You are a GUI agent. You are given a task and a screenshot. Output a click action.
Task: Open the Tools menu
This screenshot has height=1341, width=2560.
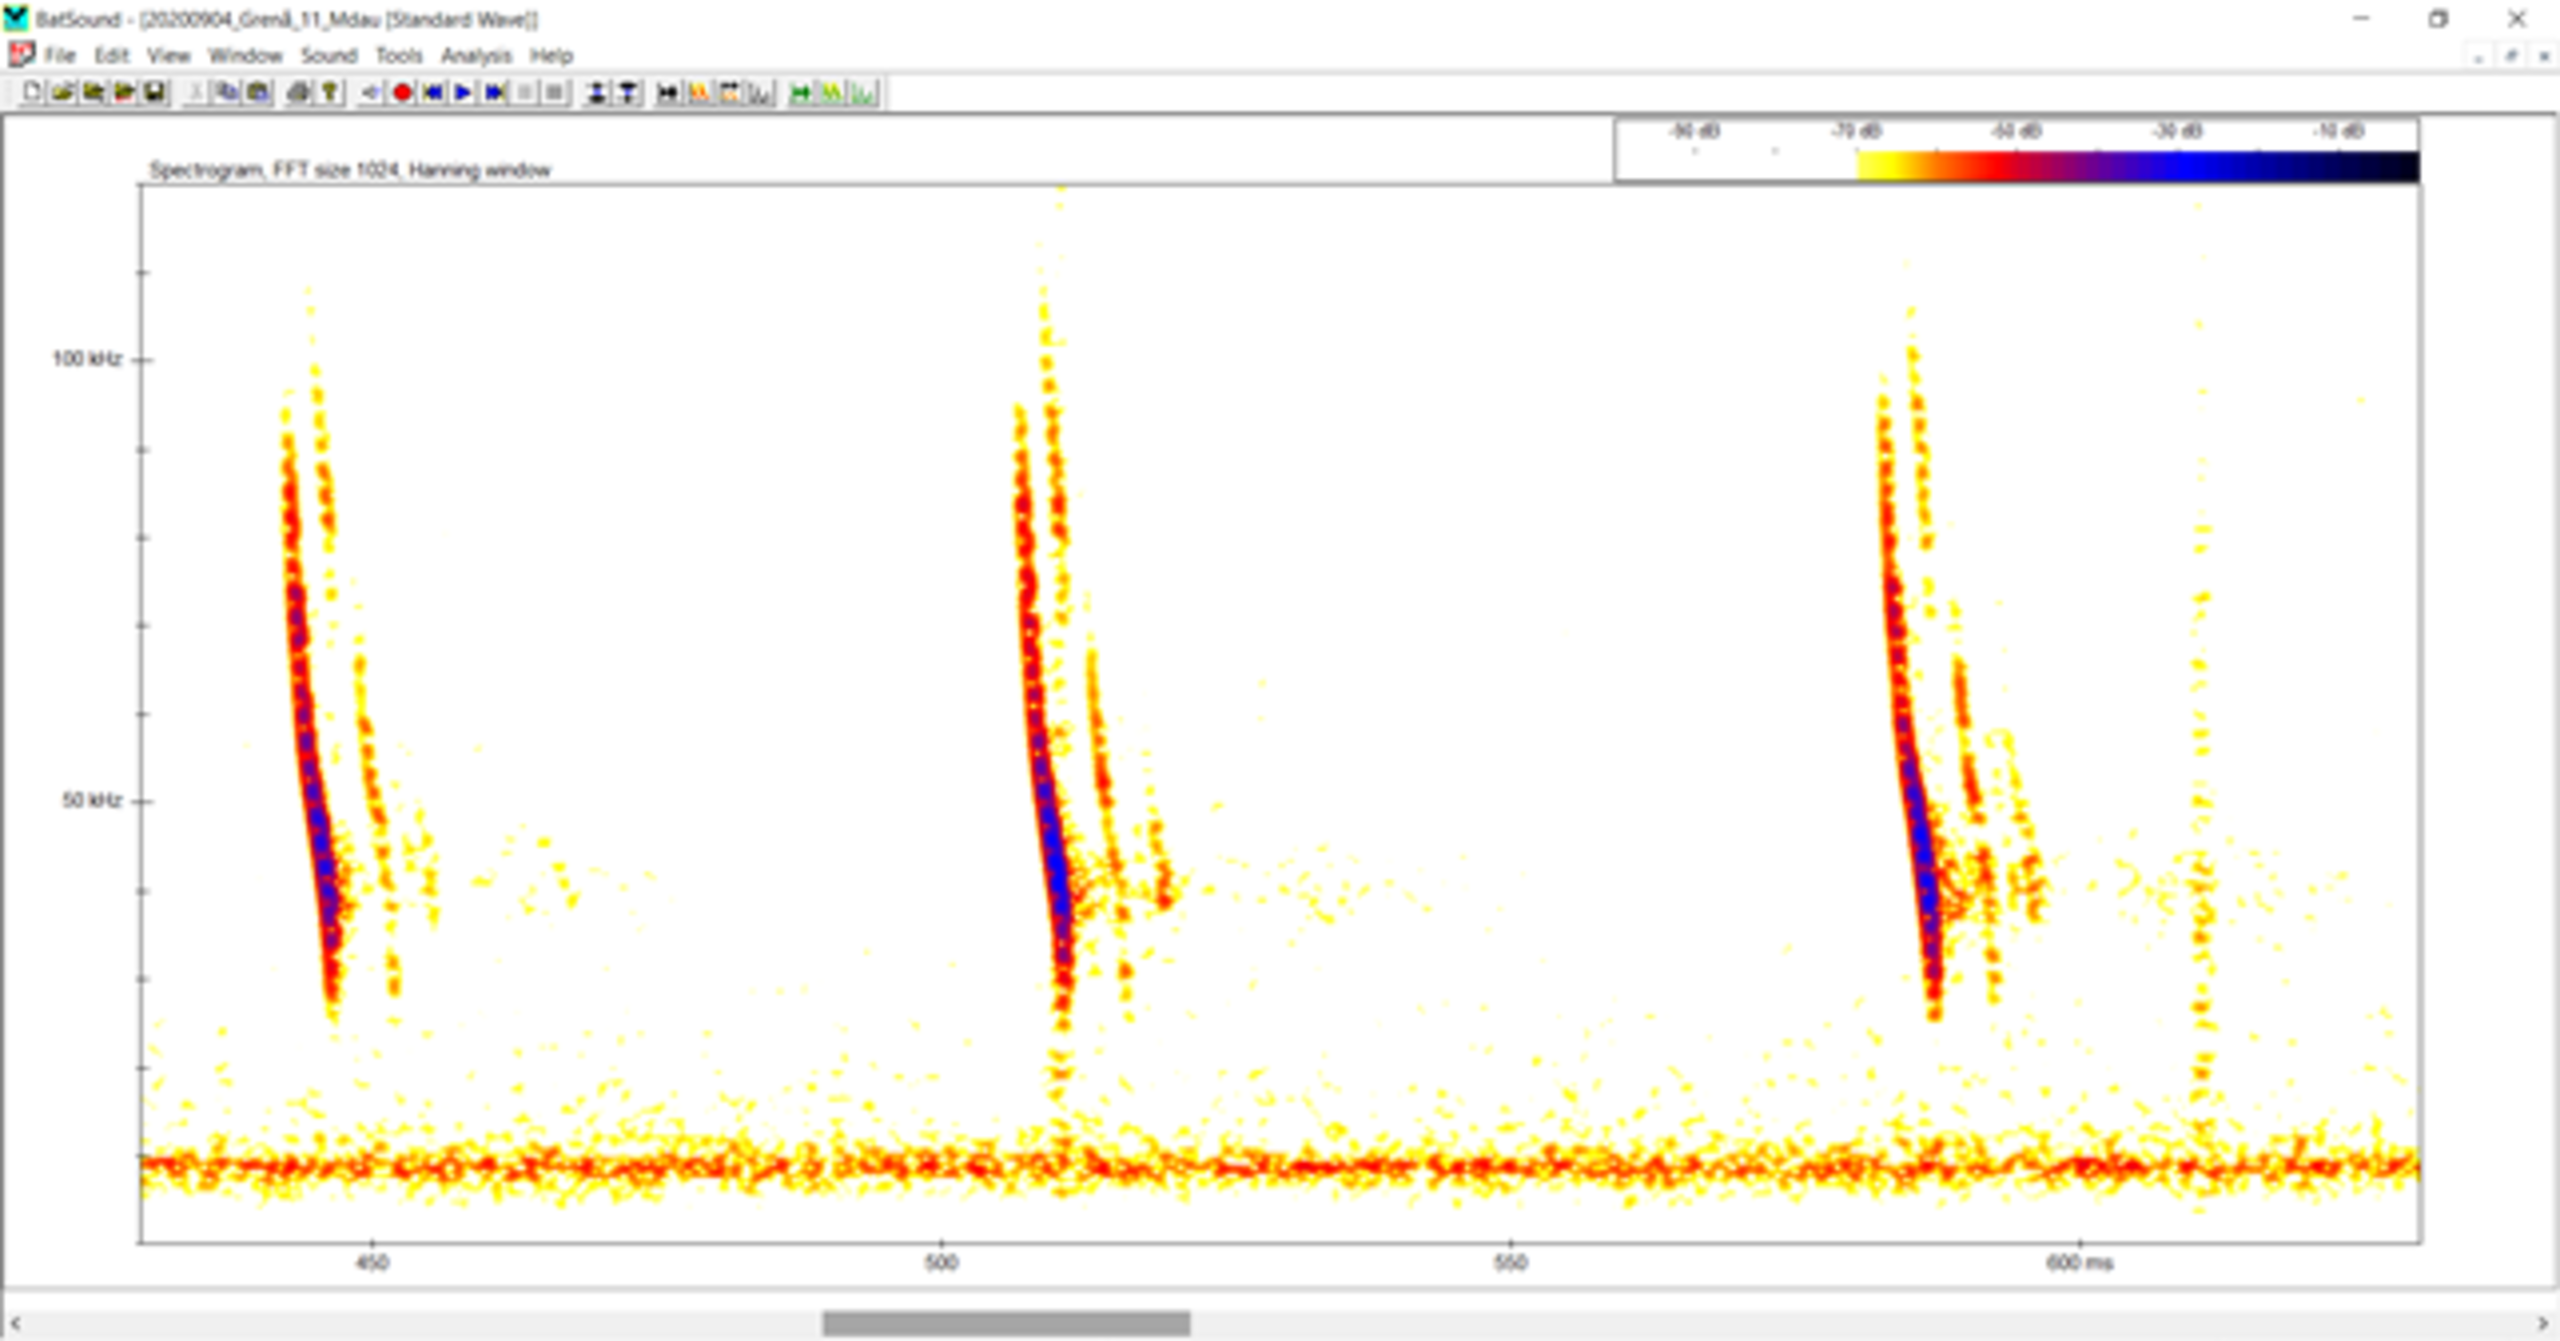(399, 55)
